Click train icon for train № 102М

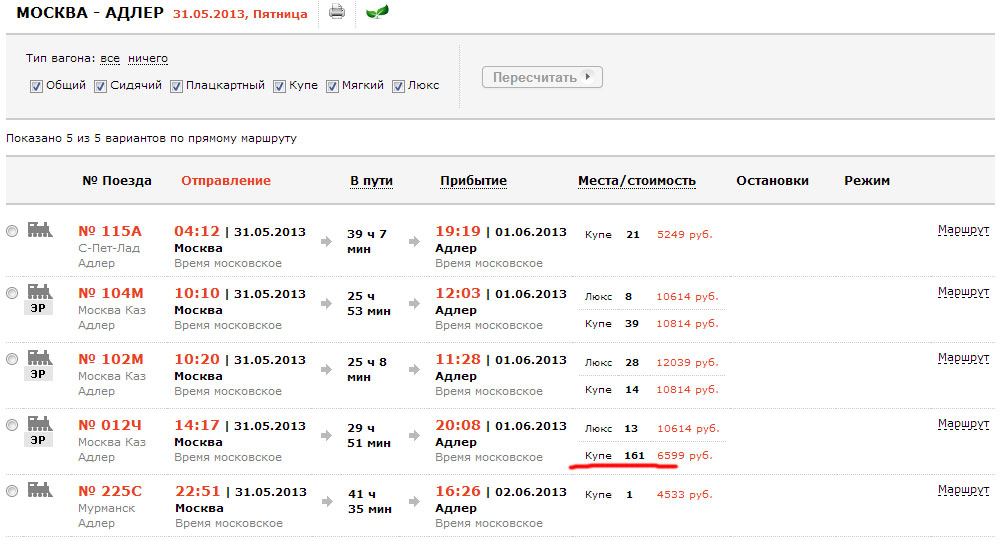click(40, 357)
